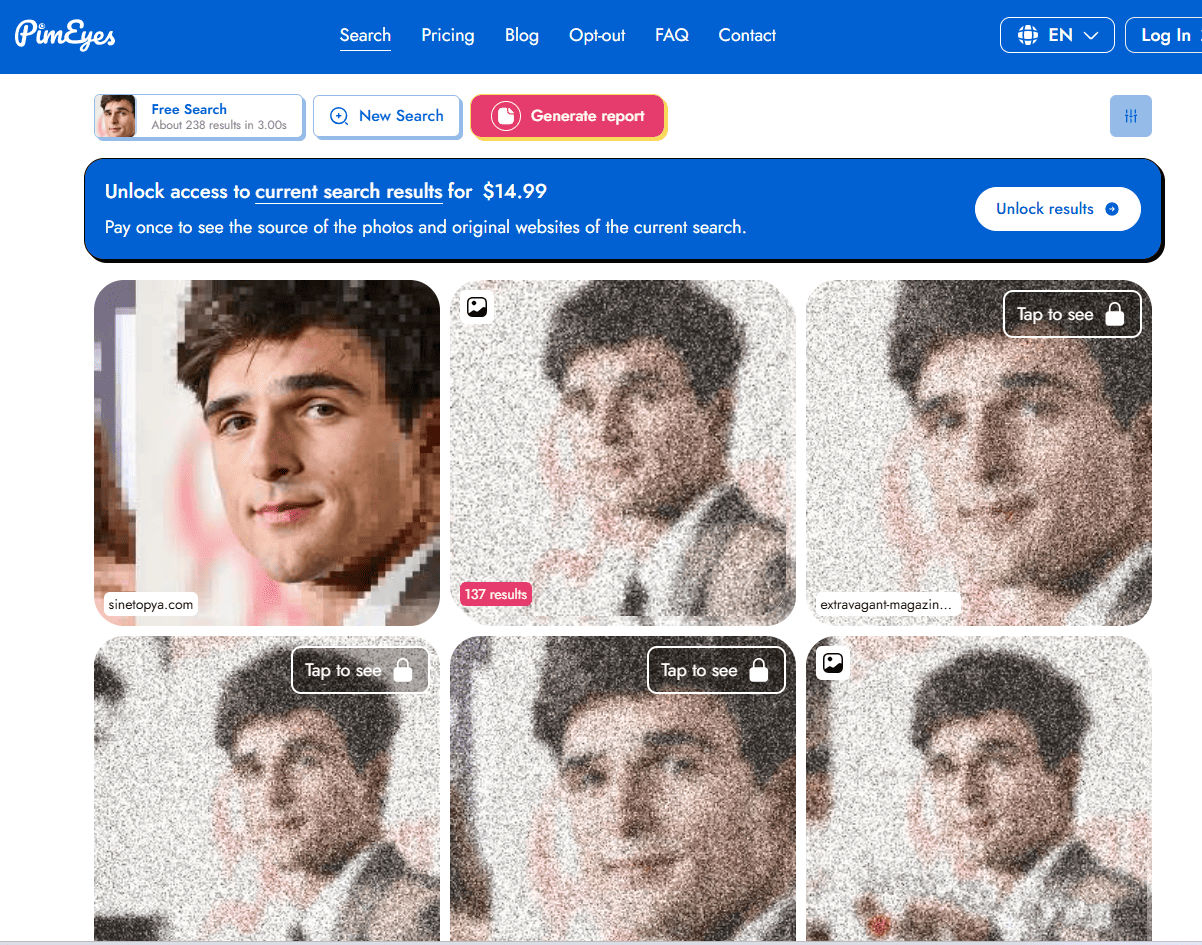
Task: Click the arrow in Unlock results
Action: coord(1112,209)
